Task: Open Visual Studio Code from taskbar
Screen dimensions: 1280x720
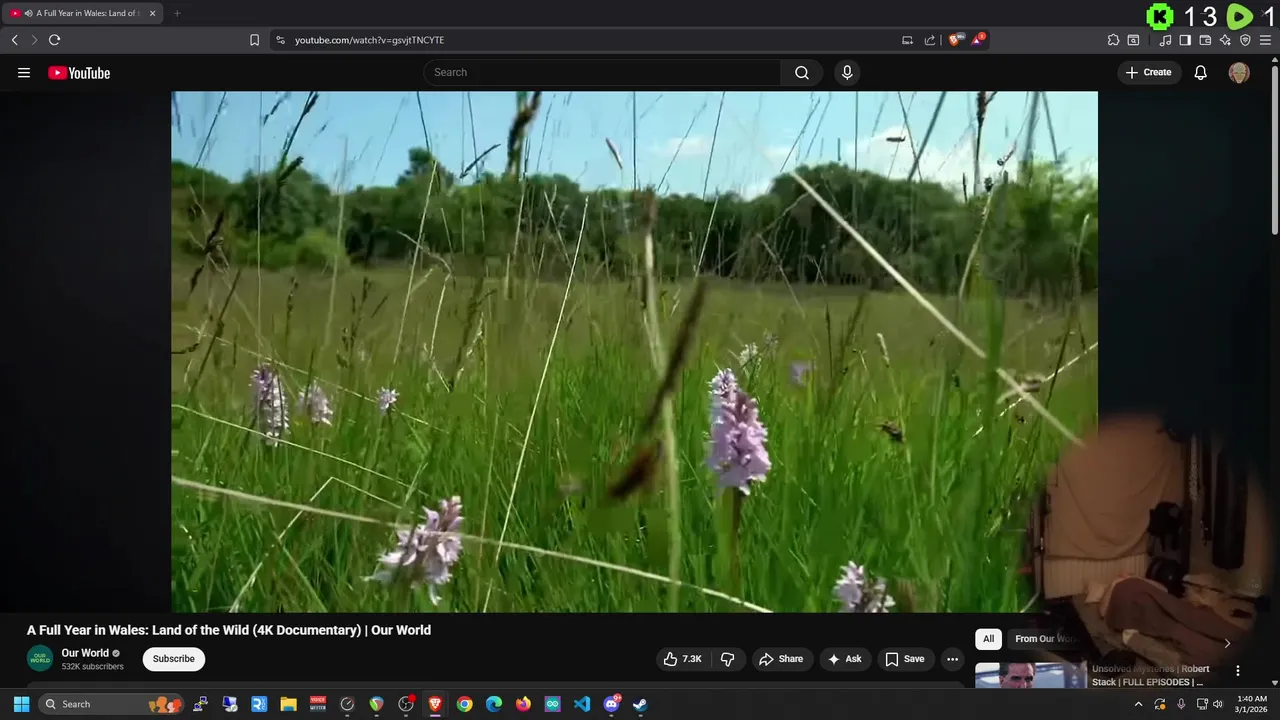Action: coord(582,704)
